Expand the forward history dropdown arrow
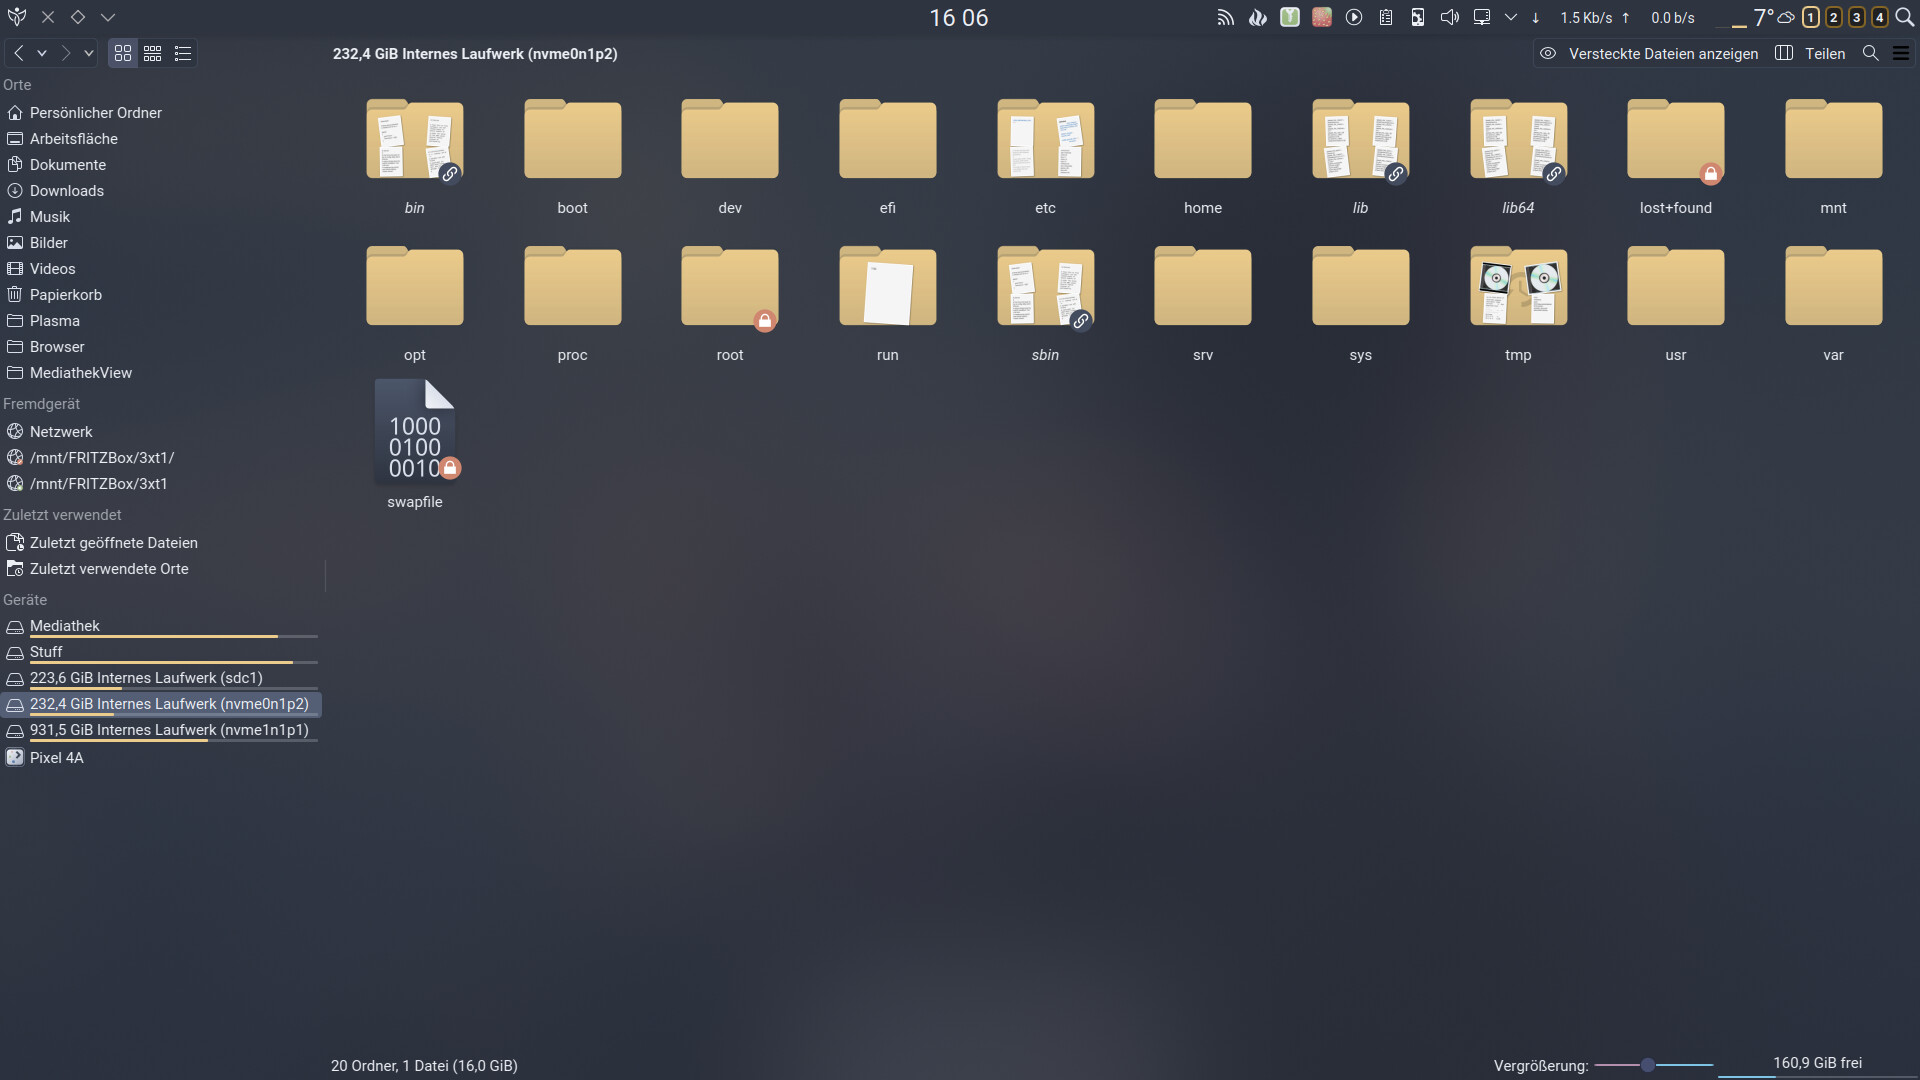This screenshot has height=1080, width=1920. pyautogui.click(x=89, y=54)
